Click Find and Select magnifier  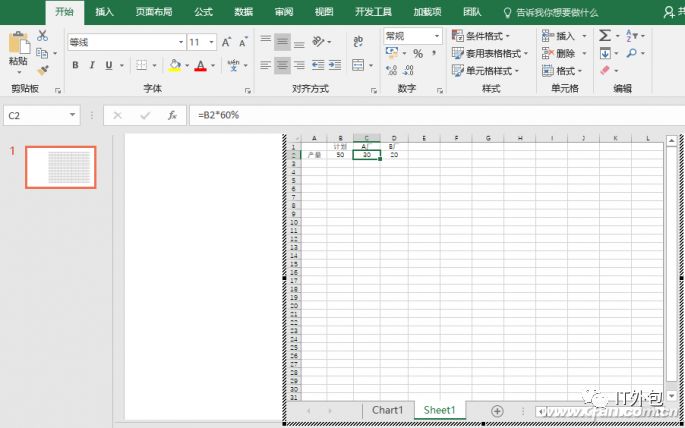tap(631, 53)
